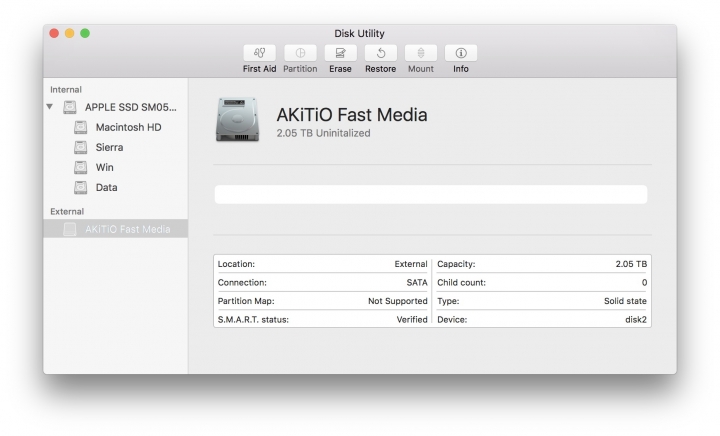The image size is (720, 436).
Task: Close the Disk Utility window
Action: pyautogui.click(x=54, y=34)
